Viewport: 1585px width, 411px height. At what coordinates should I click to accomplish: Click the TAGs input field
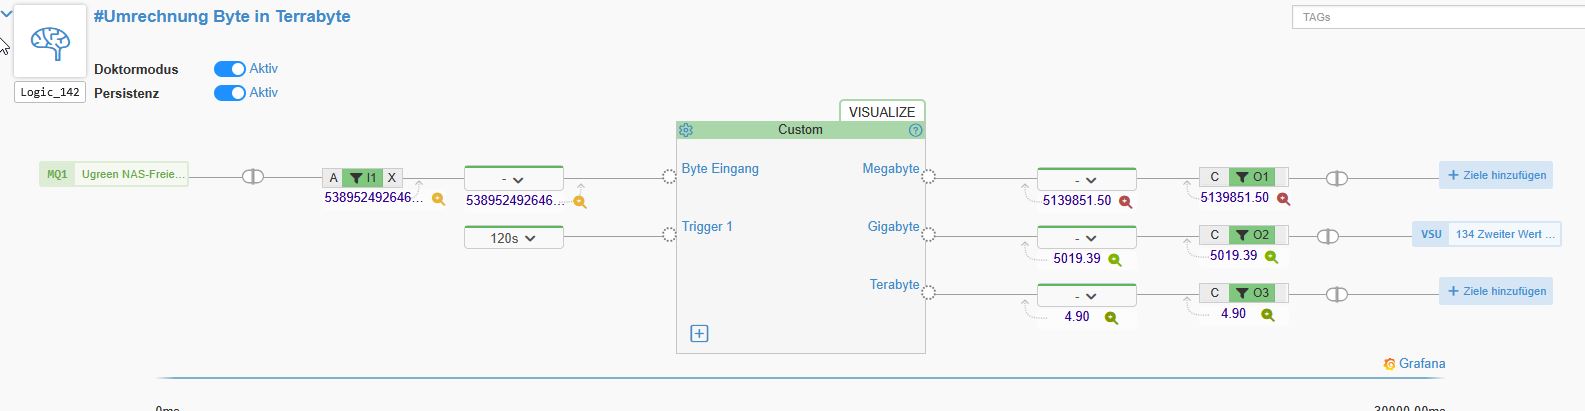pyautogui.click(x=1438, y=17)
